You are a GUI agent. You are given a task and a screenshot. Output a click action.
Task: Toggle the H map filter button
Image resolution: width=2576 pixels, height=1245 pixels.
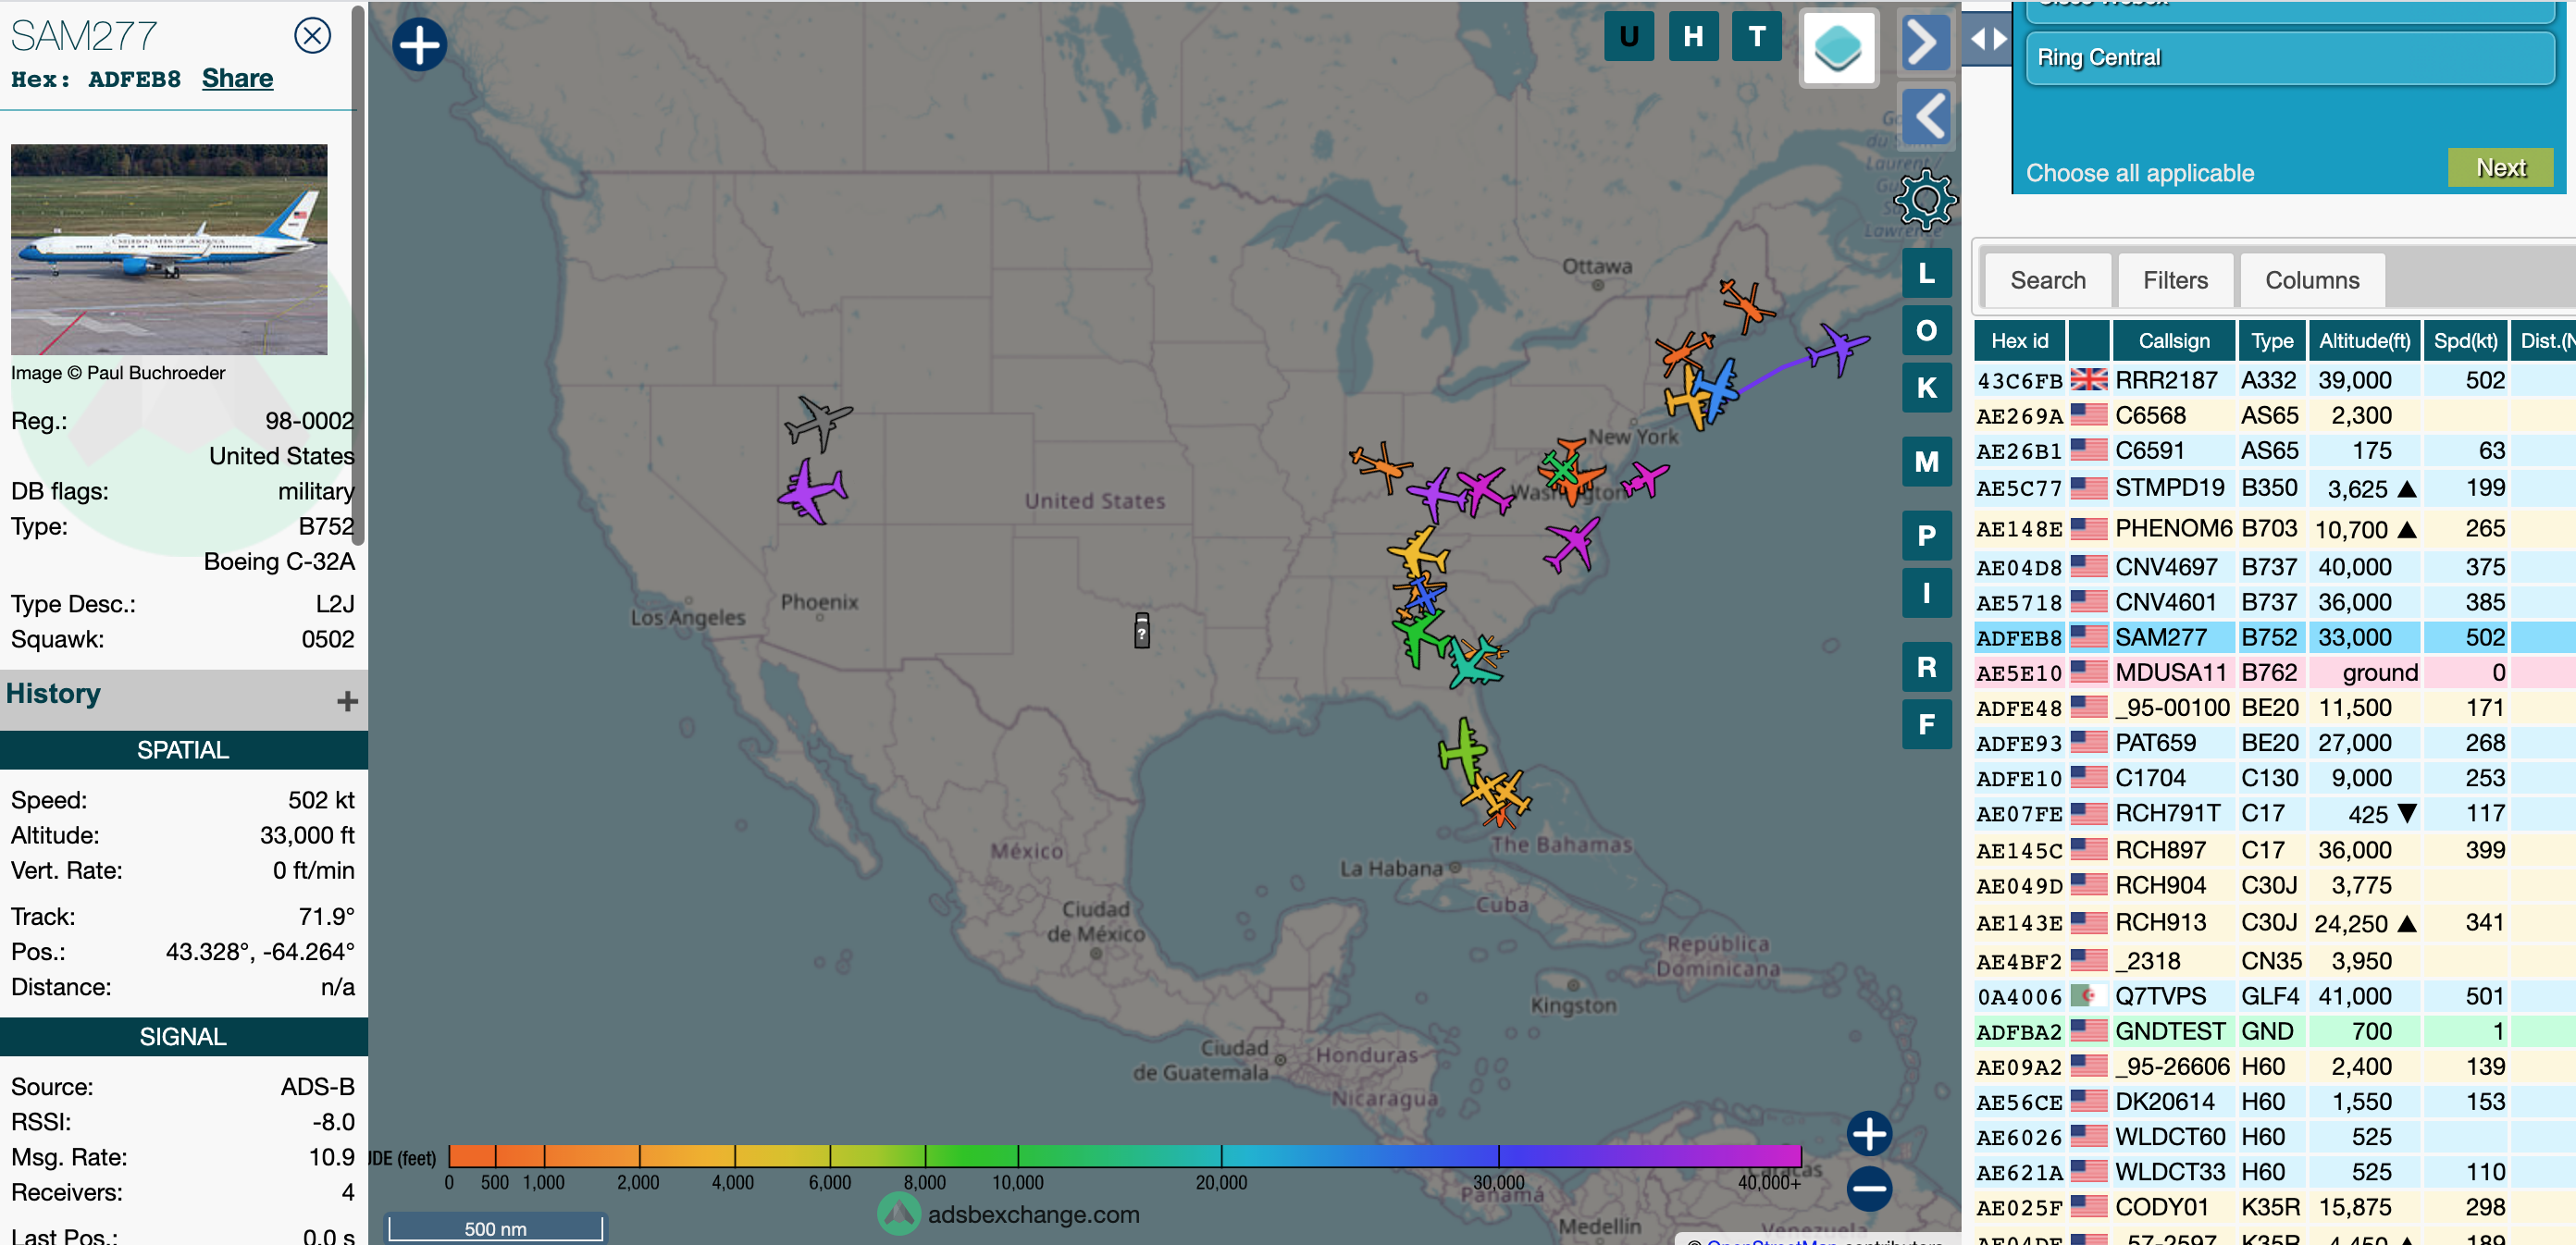point(1693,37)
